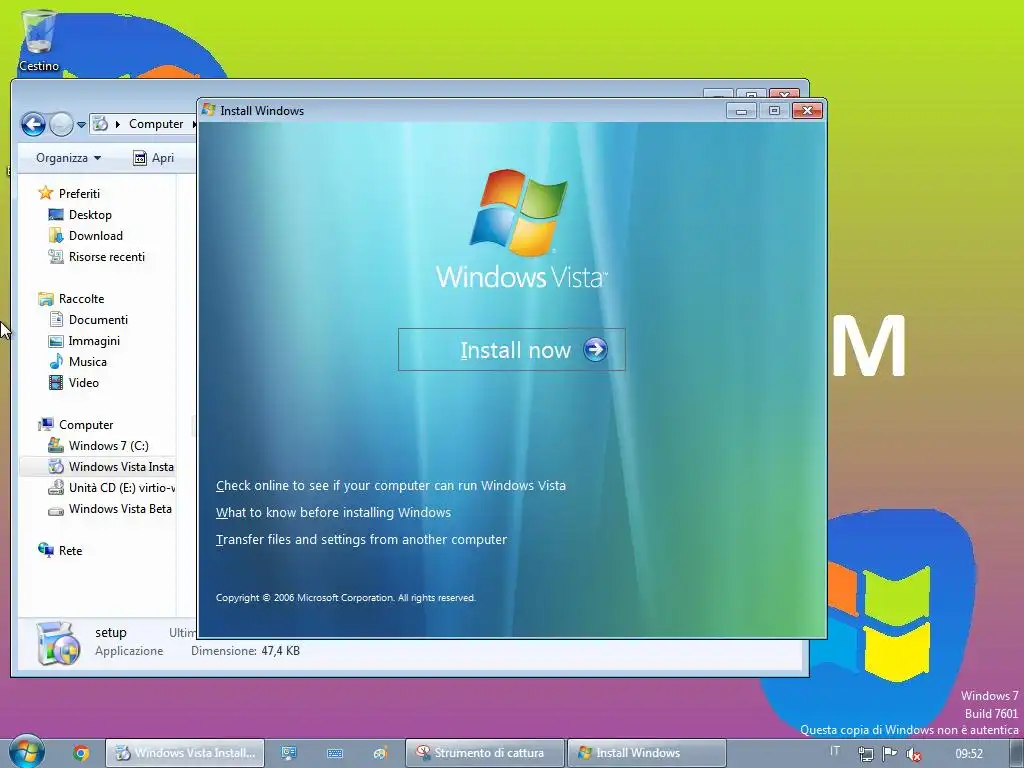The image size is (1024, 768).
Task: Open Immagini library
Action: tap(94, 341)
